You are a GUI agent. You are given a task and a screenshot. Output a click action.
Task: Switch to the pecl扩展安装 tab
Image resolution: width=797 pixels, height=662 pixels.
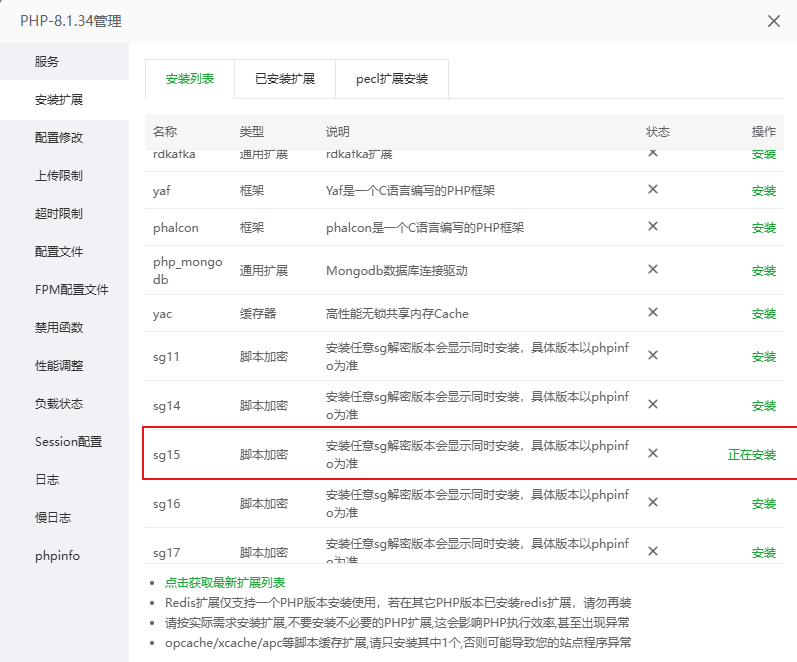pyautogui.click(x=392, y=79)
